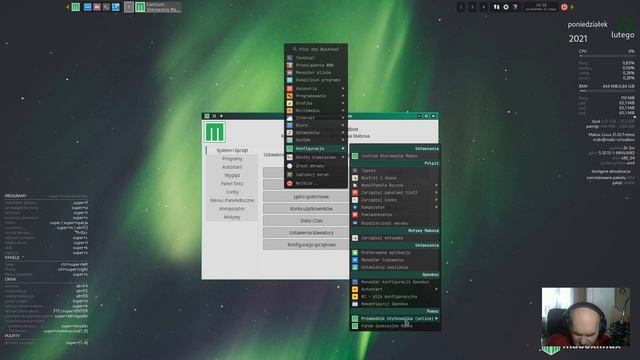Open the Wygląd sidebar tab
Image resolution: width=640 pixels, height=360 pixels.
click(x=232, y=176)
